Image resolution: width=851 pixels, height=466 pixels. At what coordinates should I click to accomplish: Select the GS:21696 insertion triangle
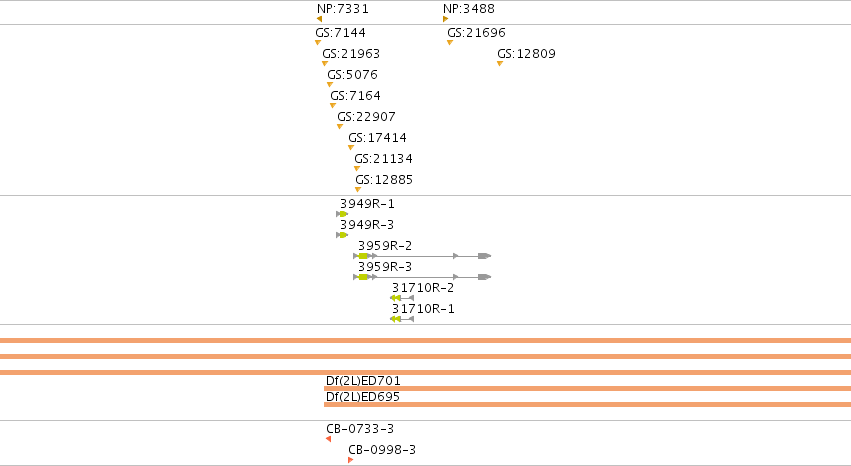point(450,42)
